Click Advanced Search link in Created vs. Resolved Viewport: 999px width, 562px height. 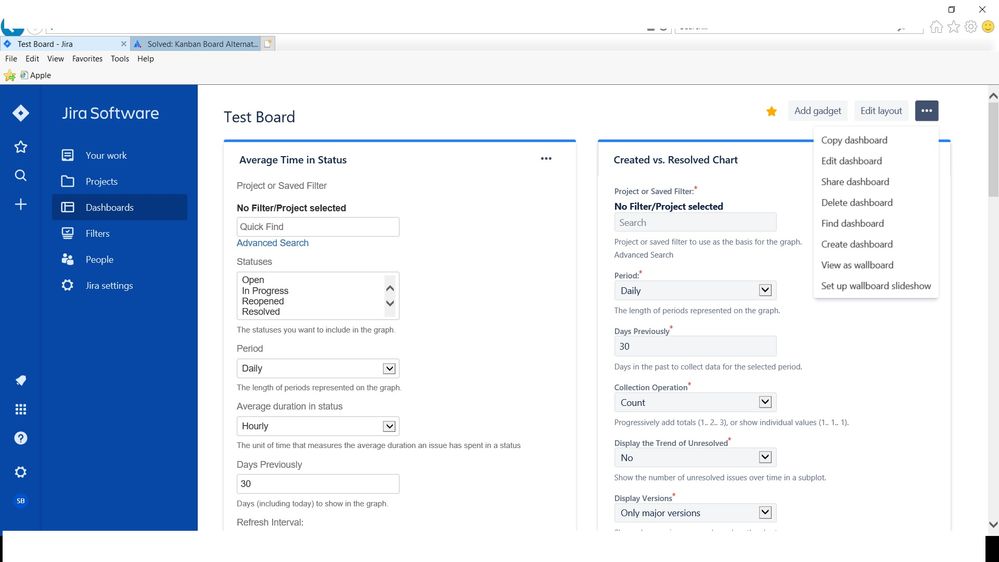click(643, 255)
